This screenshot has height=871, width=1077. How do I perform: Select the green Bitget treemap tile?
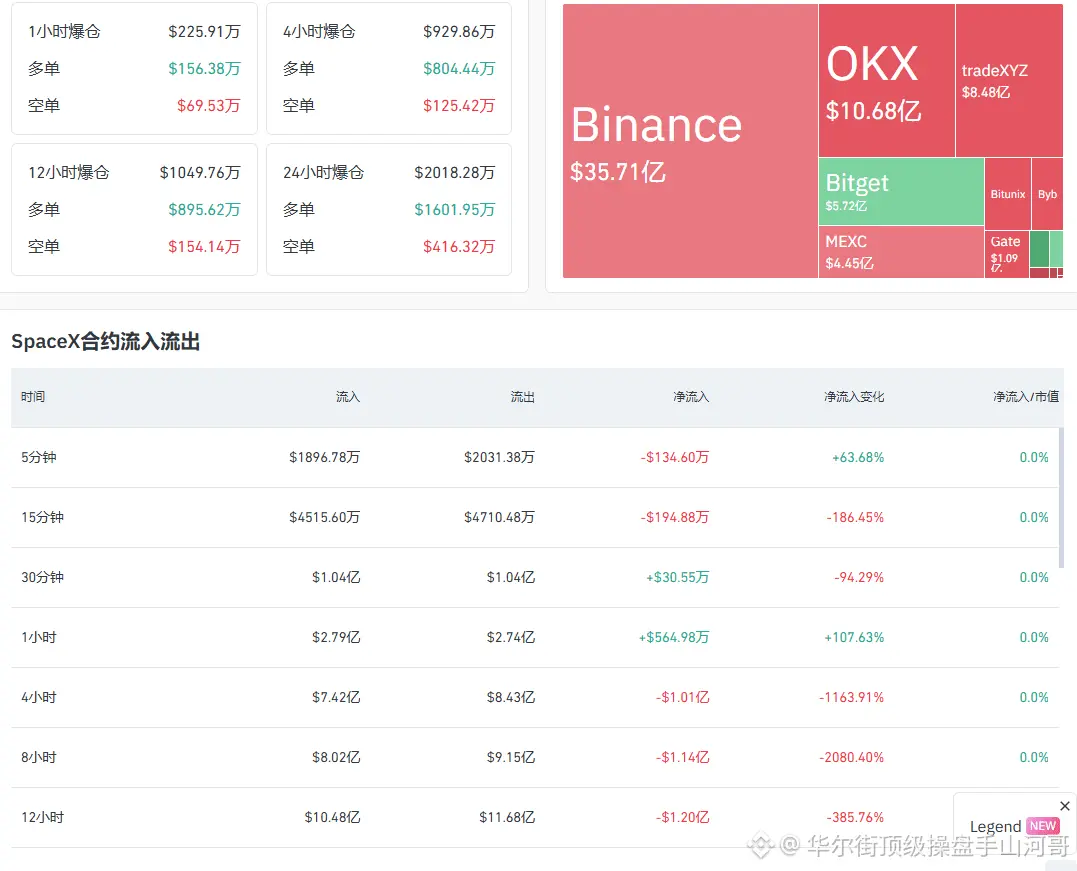901,192
